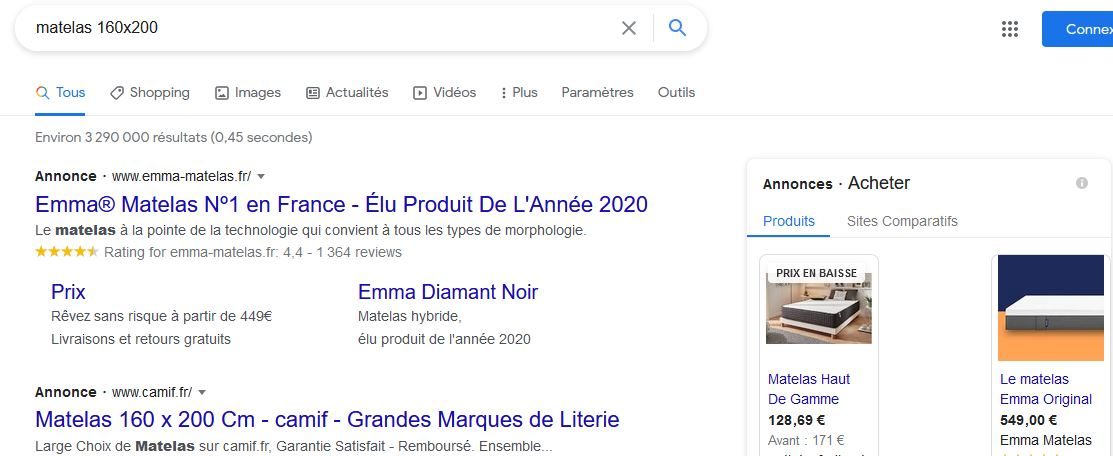Click 'Rêvez sans risque à partir de 449€'
Viewport: 1113px width, 456px height.
(161, 316)
